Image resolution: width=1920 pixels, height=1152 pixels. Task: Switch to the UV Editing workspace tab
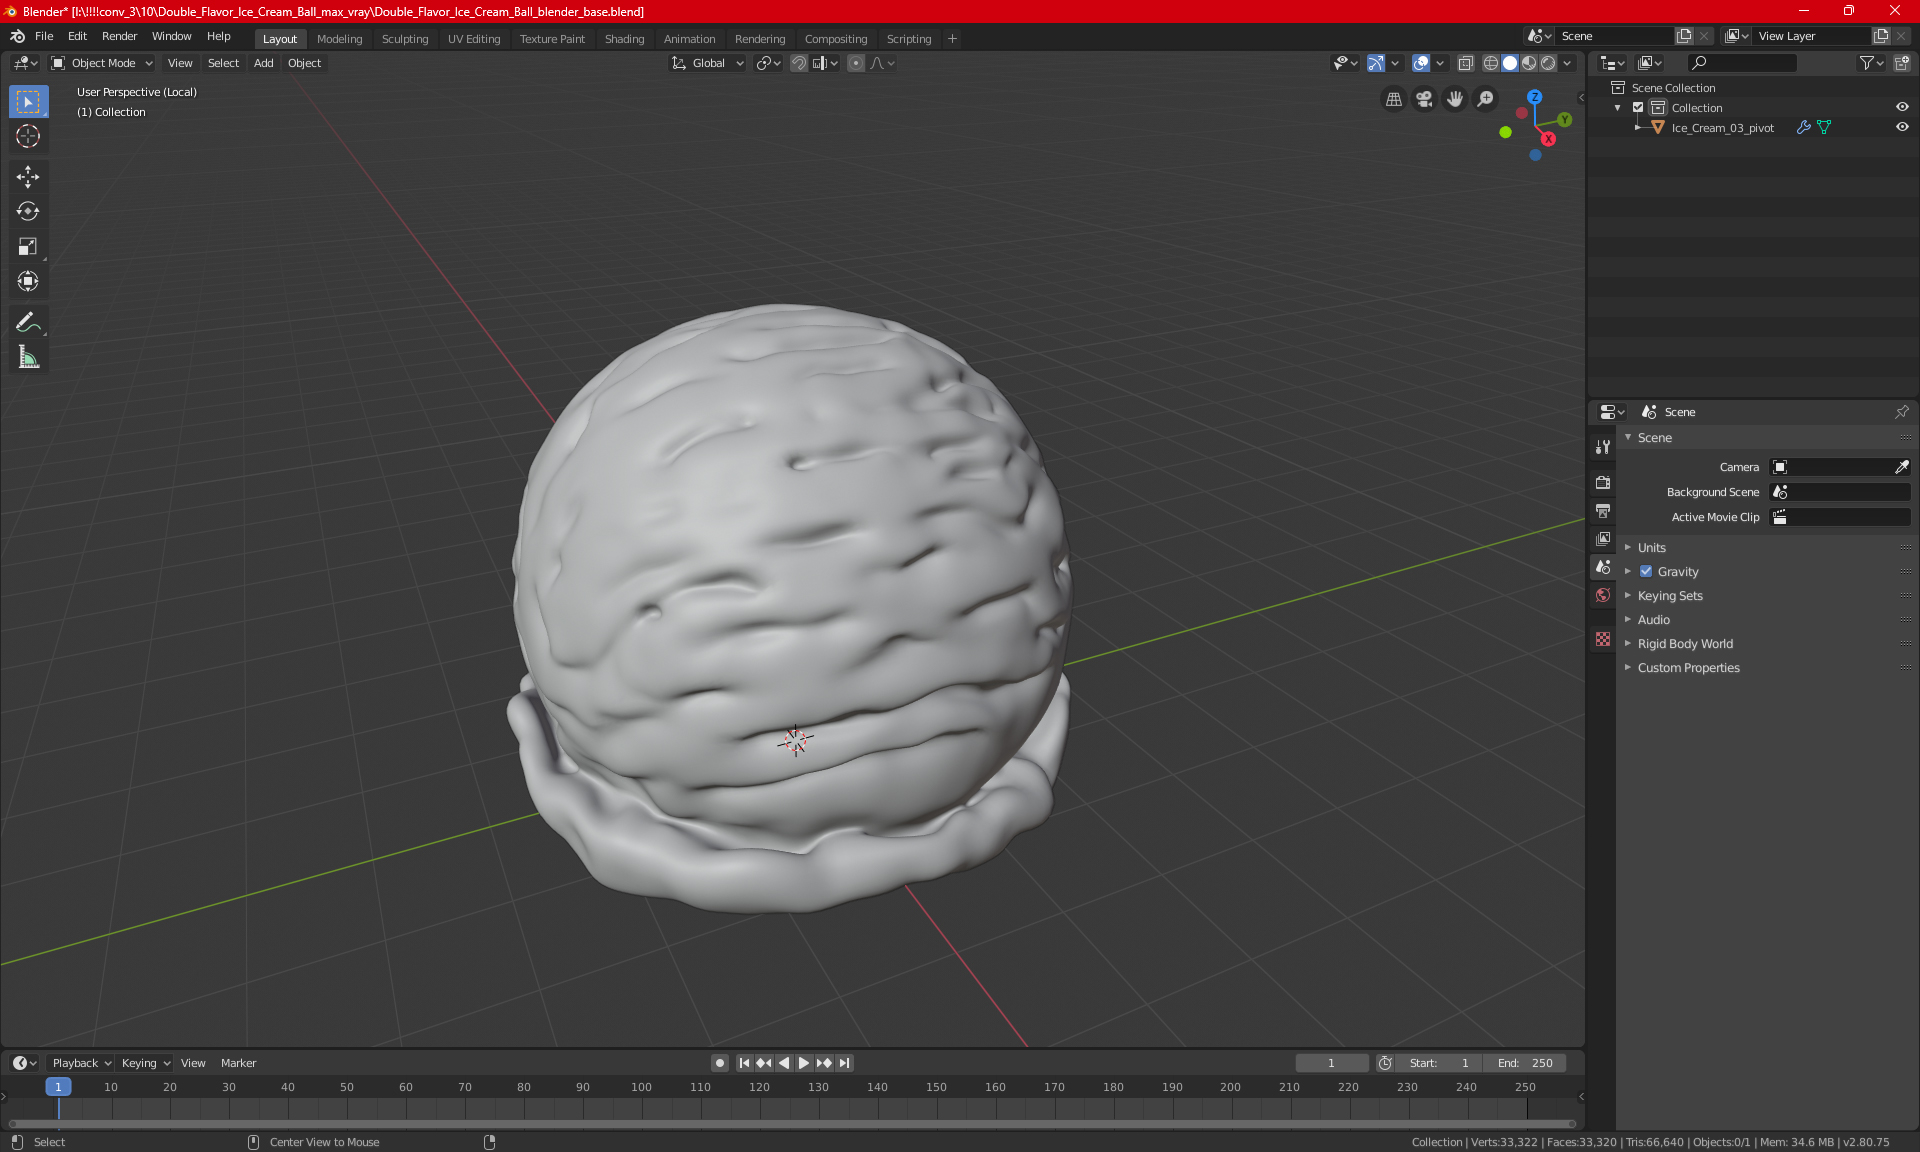tap(473, 39)
